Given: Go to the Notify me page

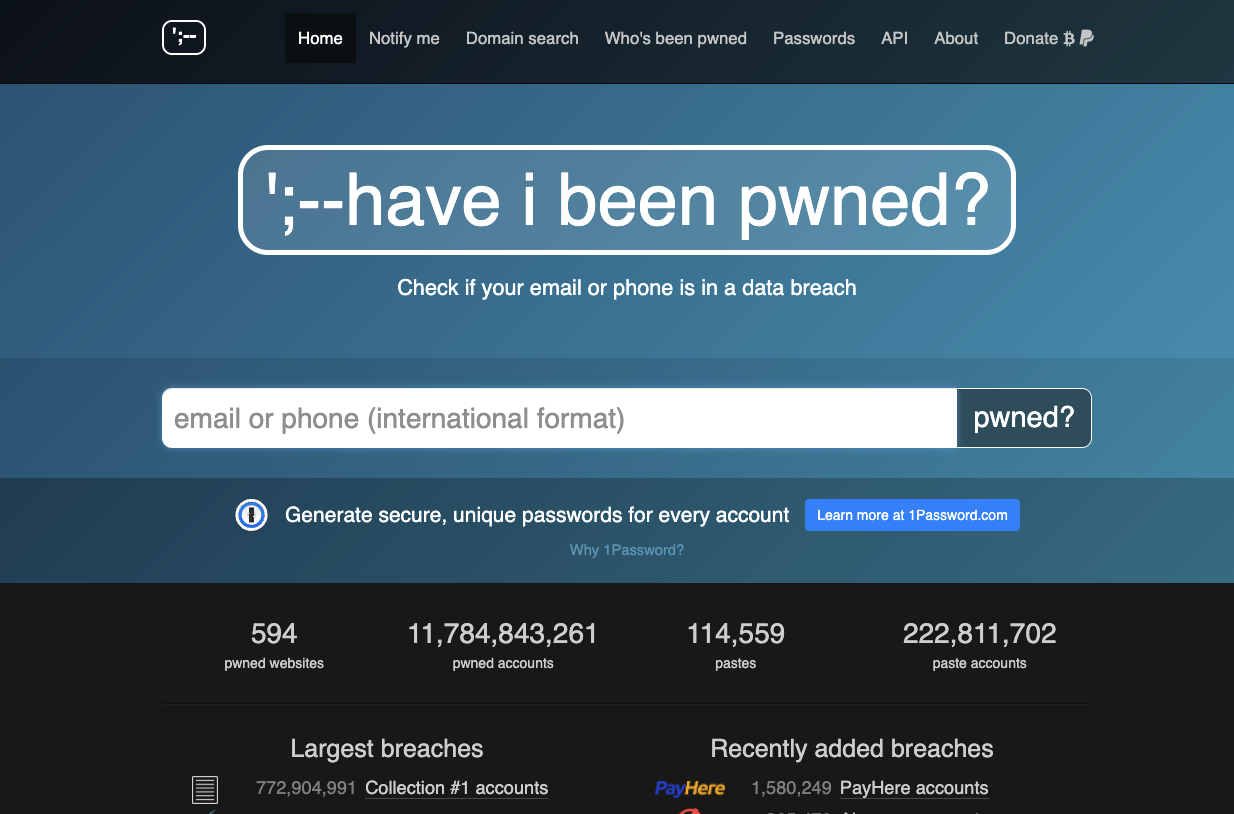Looking at the screenshot, I should click(x=404, y=38).
